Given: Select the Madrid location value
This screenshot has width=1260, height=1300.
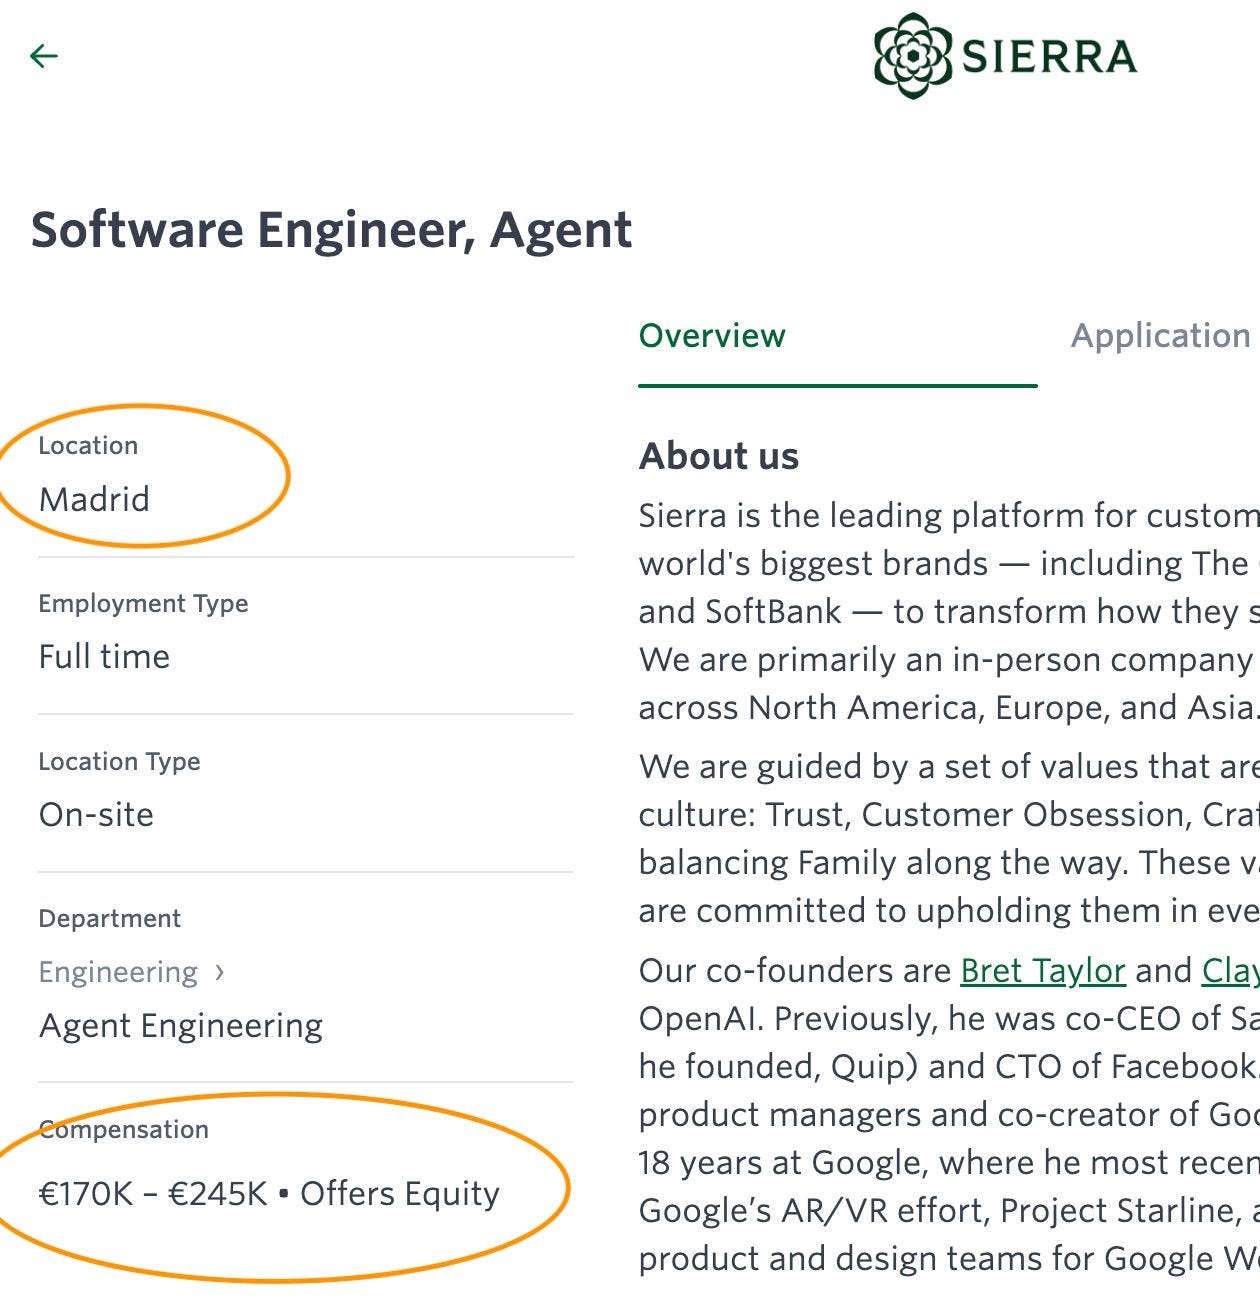Looking at the screenshot, I should click(x=94, y=499).
